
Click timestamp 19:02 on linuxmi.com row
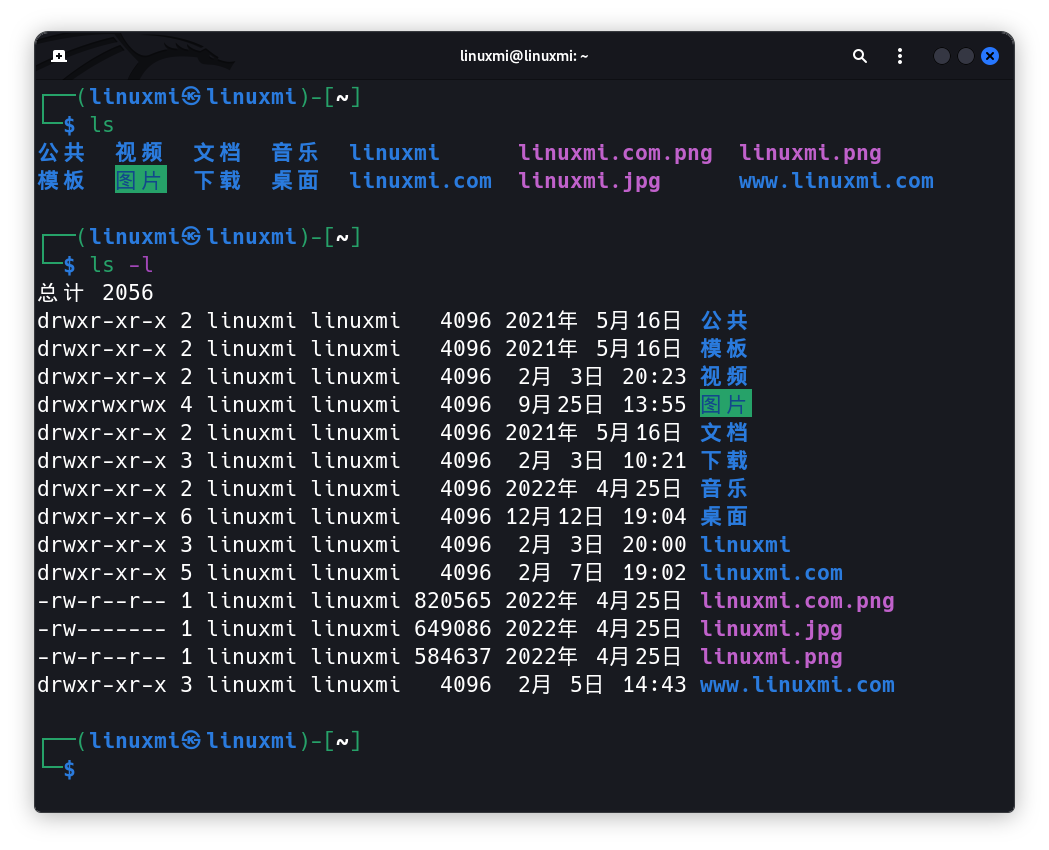(654, 573)
